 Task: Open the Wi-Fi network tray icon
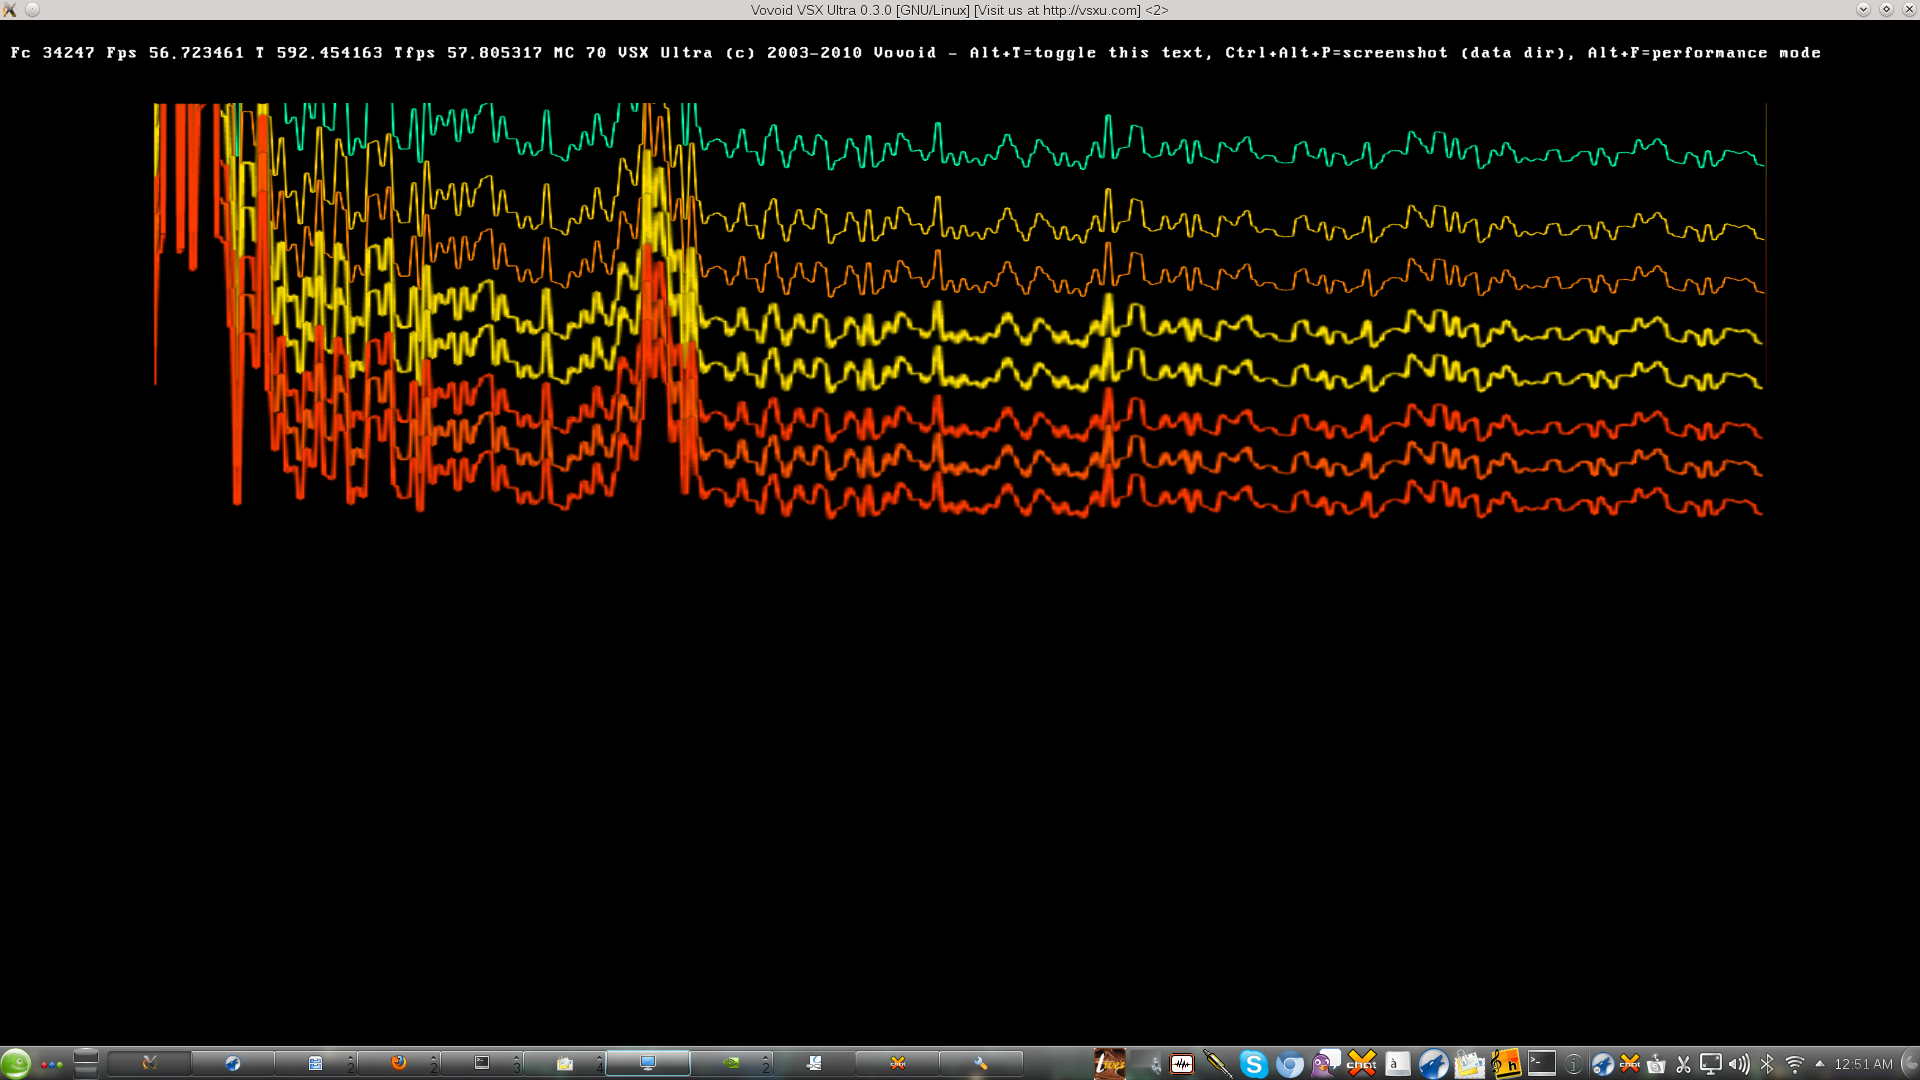click(1795, 1064)
